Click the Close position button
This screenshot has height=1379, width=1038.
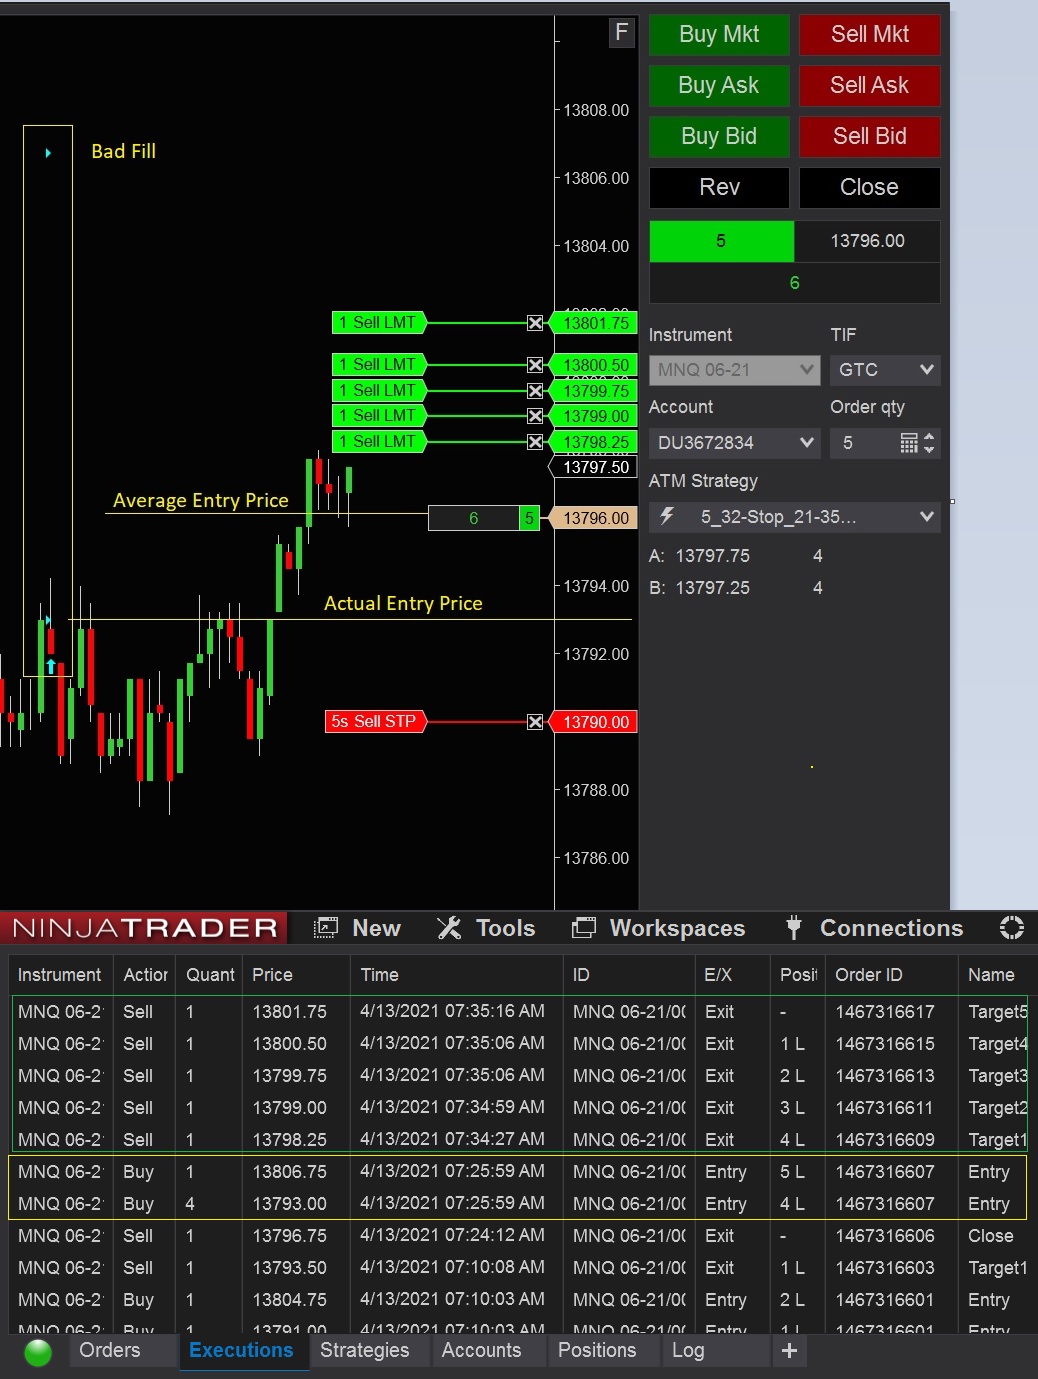[x=870, y=187]
